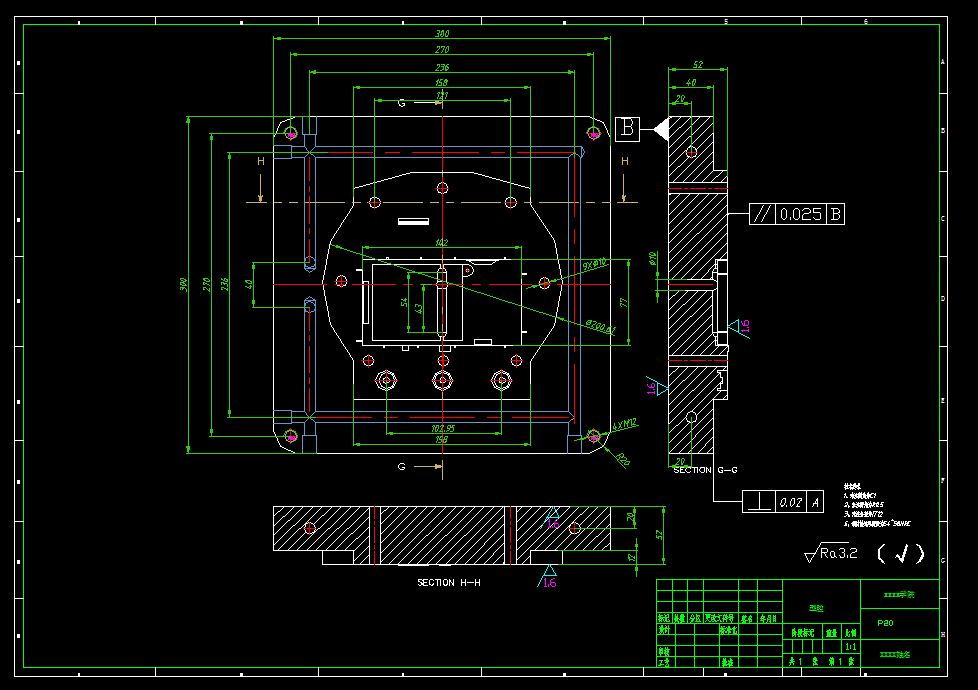Select the 102 dimension above the cavity

tap(441, 243)
